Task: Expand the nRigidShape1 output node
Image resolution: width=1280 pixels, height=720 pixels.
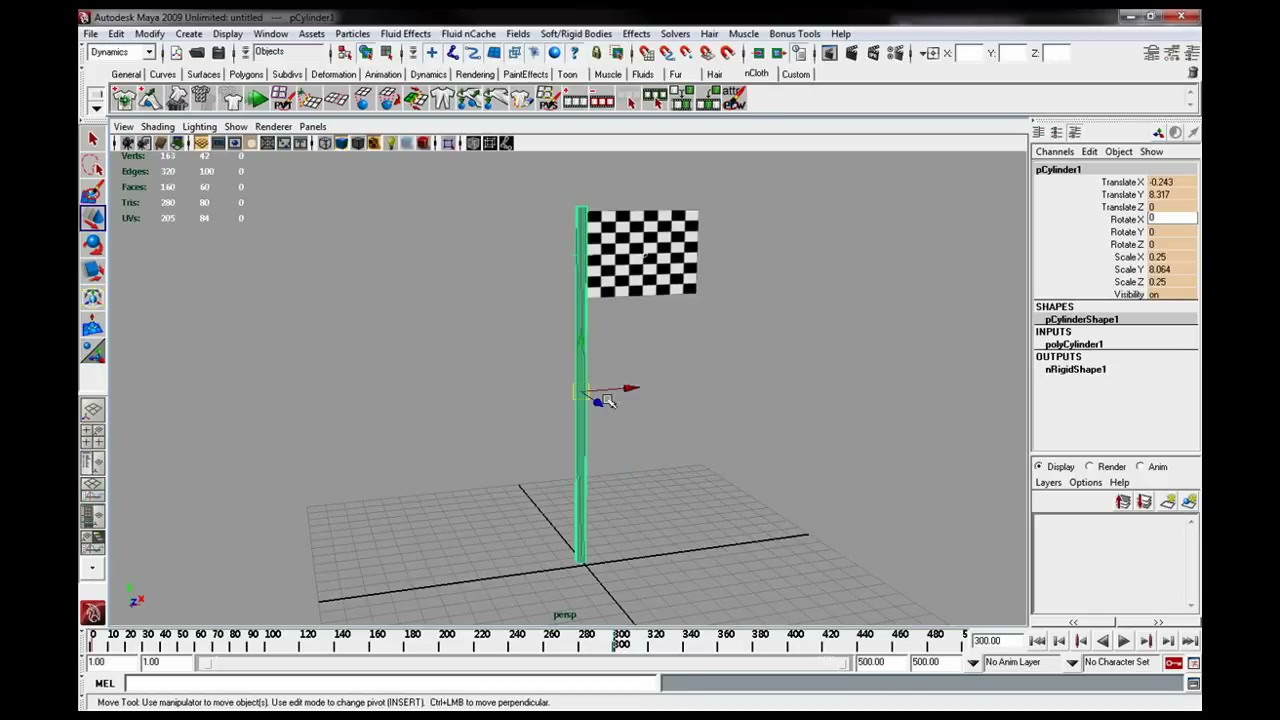Action: pyautogui.click(x=1075, y=369)
